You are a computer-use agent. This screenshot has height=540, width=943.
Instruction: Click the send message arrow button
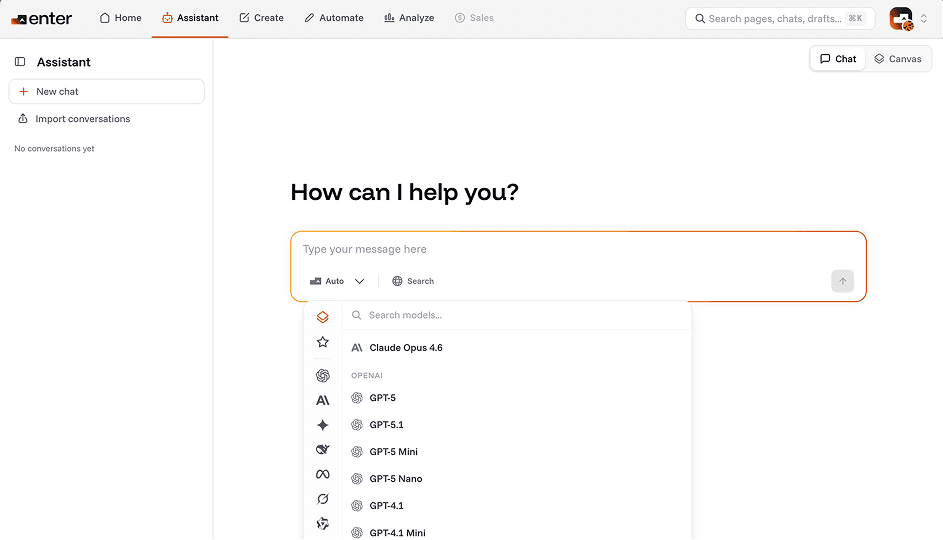(842, 281)
